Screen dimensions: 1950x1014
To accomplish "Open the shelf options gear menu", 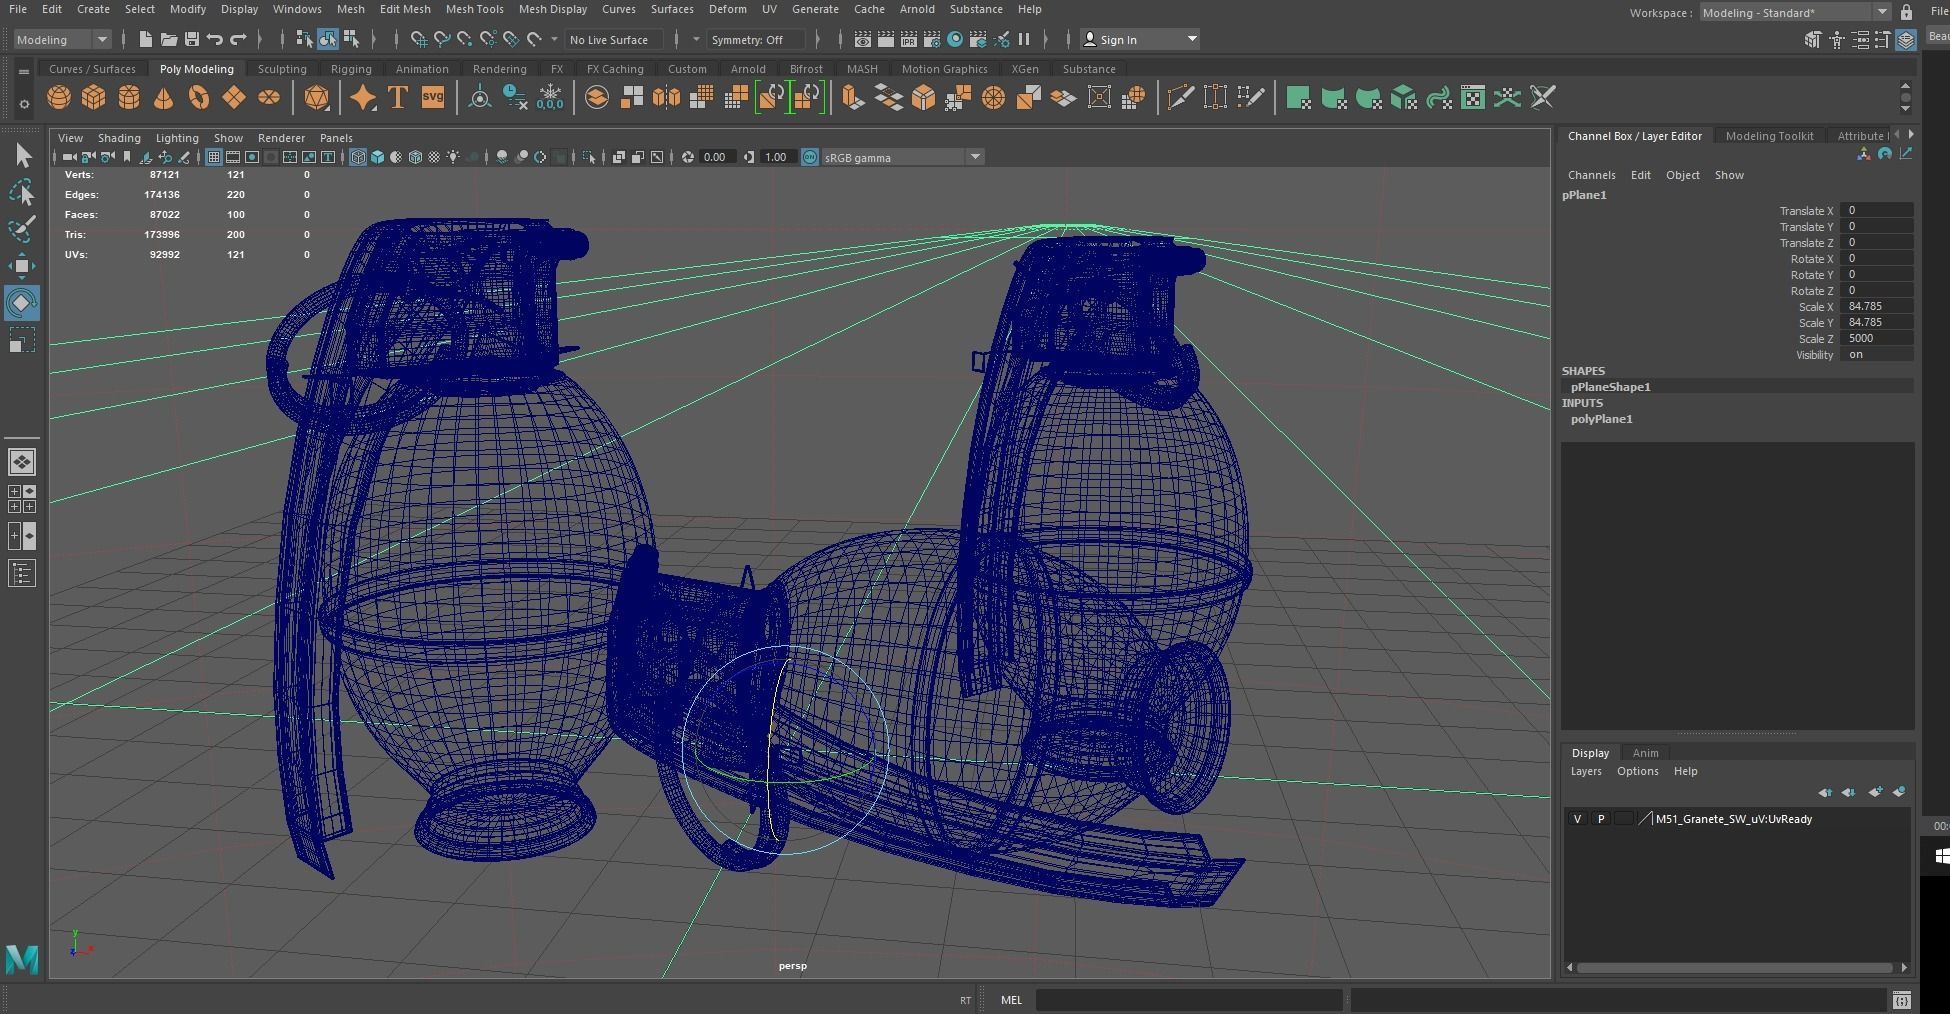I will [24, 103].
